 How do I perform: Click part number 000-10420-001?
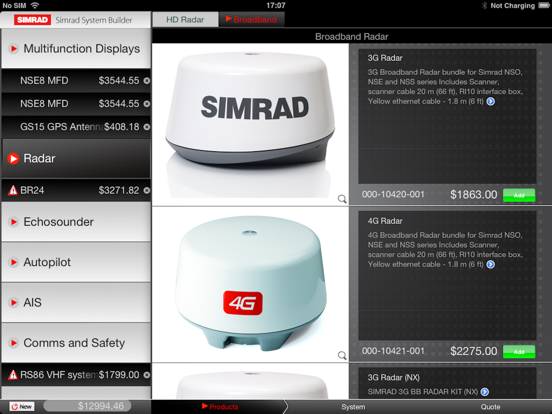(393, 194)
